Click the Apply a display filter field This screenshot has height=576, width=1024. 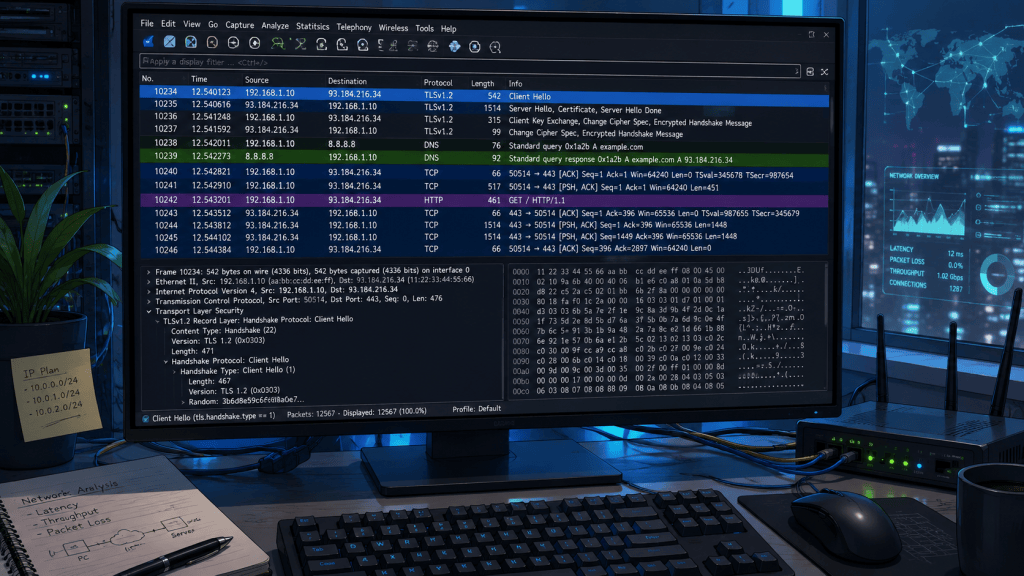[x=469, y=64]
